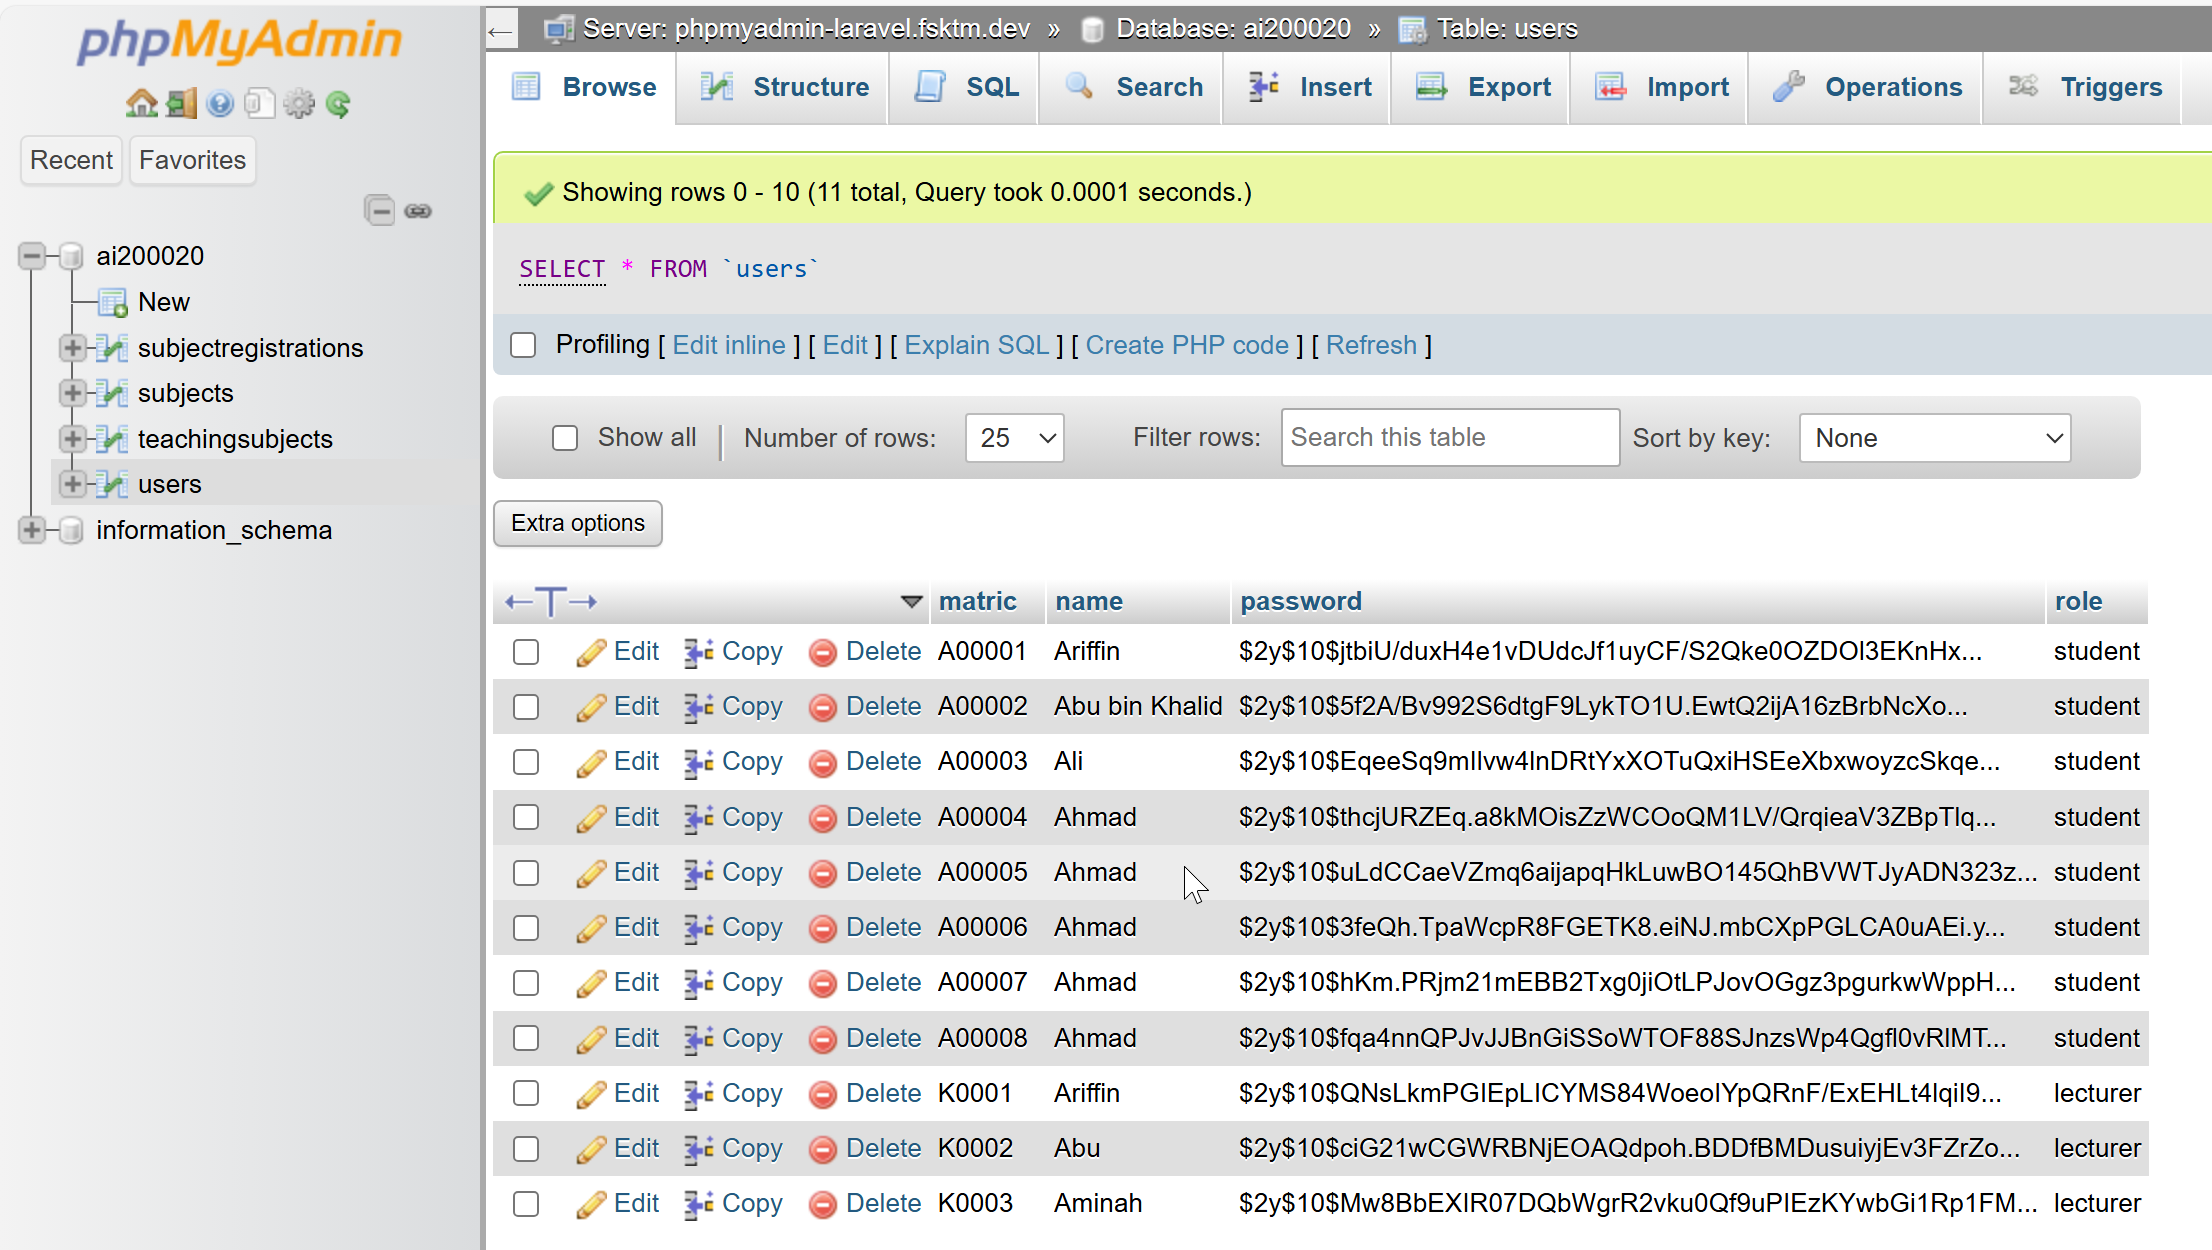The image size is (2212, 1250).
Task: Open the Export tab
Action: (x=1482, y=87)
